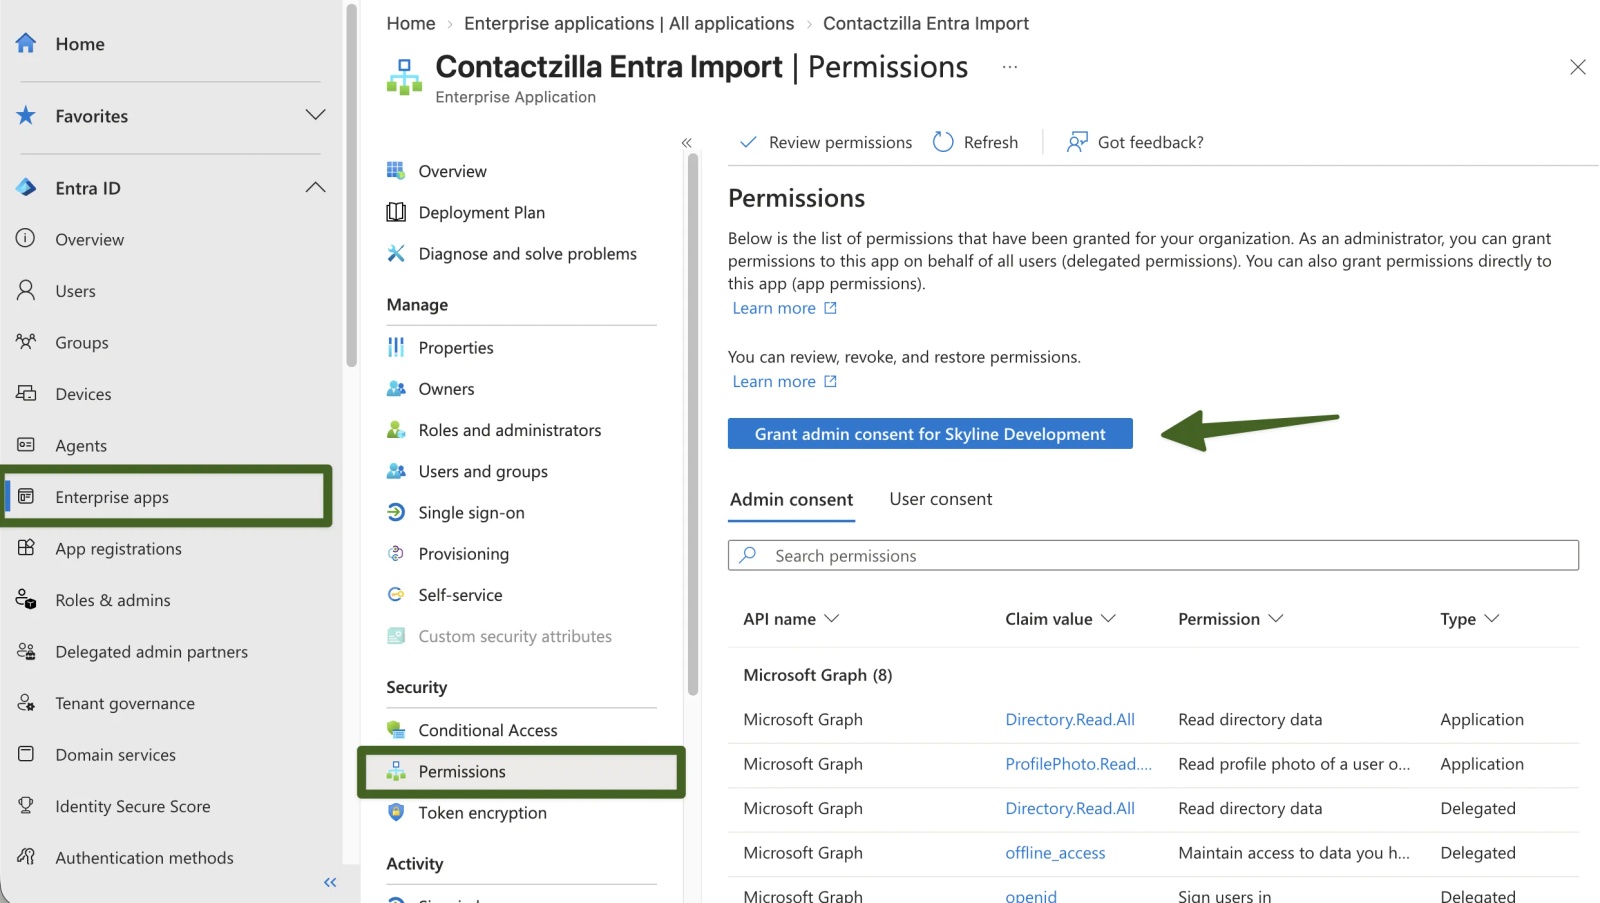Click the Got feedback person icon
This screenshot has height=903, width=1600.
pyautogui.click(x=1077, y=142)
